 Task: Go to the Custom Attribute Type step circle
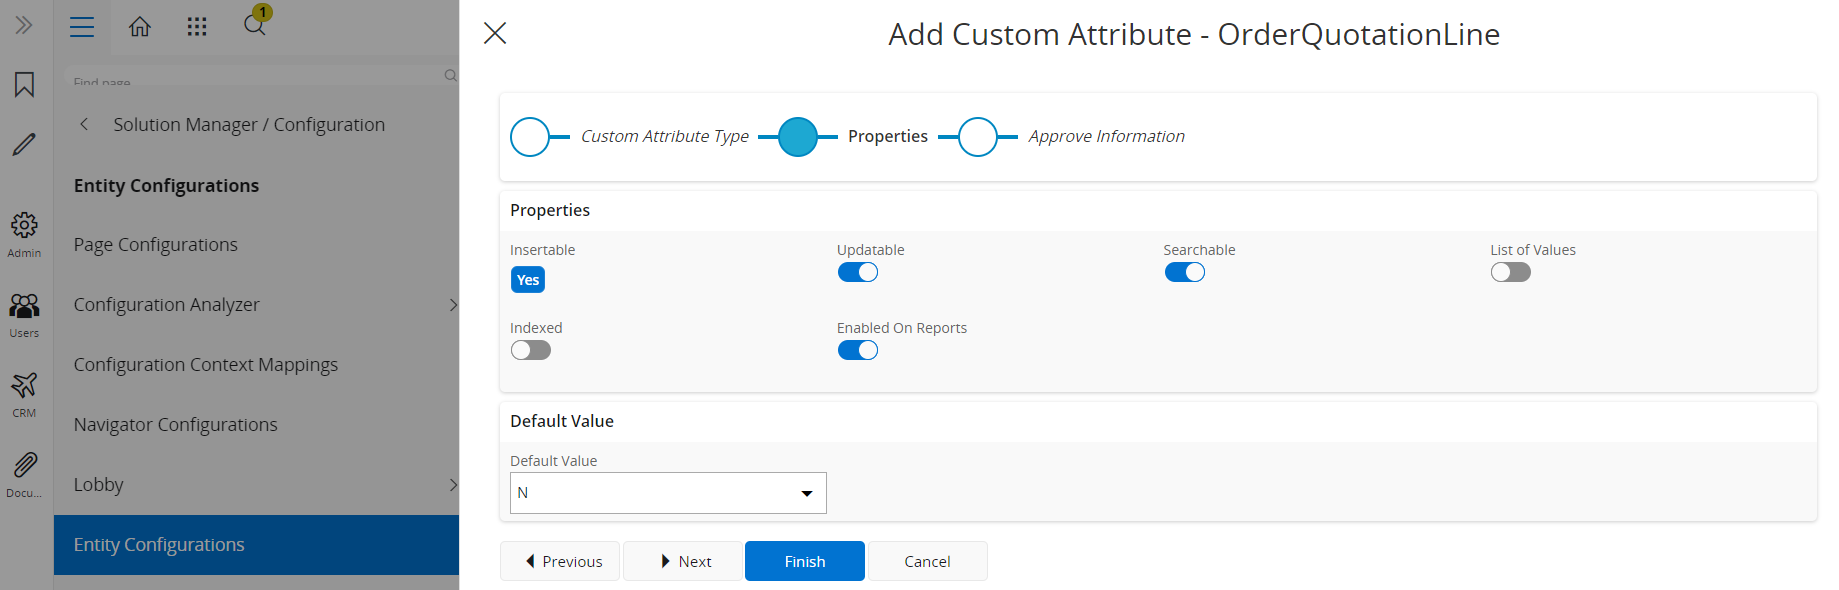[530, 137]
